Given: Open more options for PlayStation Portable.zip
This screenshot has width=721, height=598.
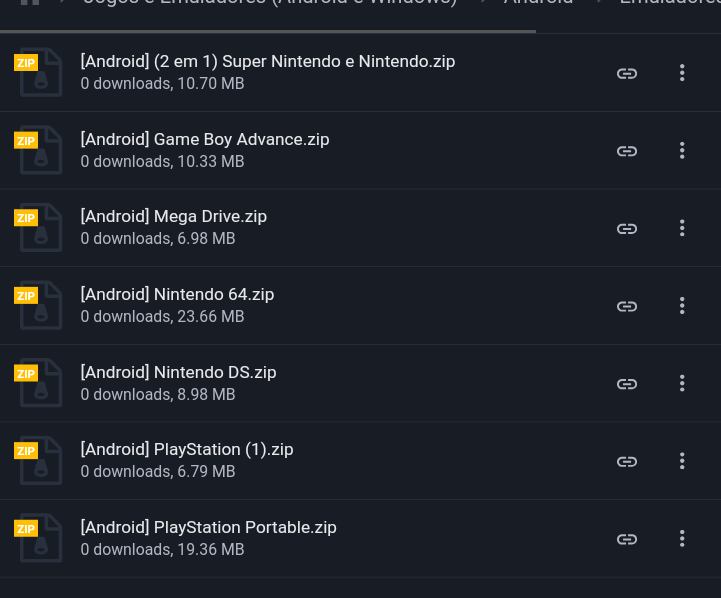Looking at the screenshot, I should 682,539.
